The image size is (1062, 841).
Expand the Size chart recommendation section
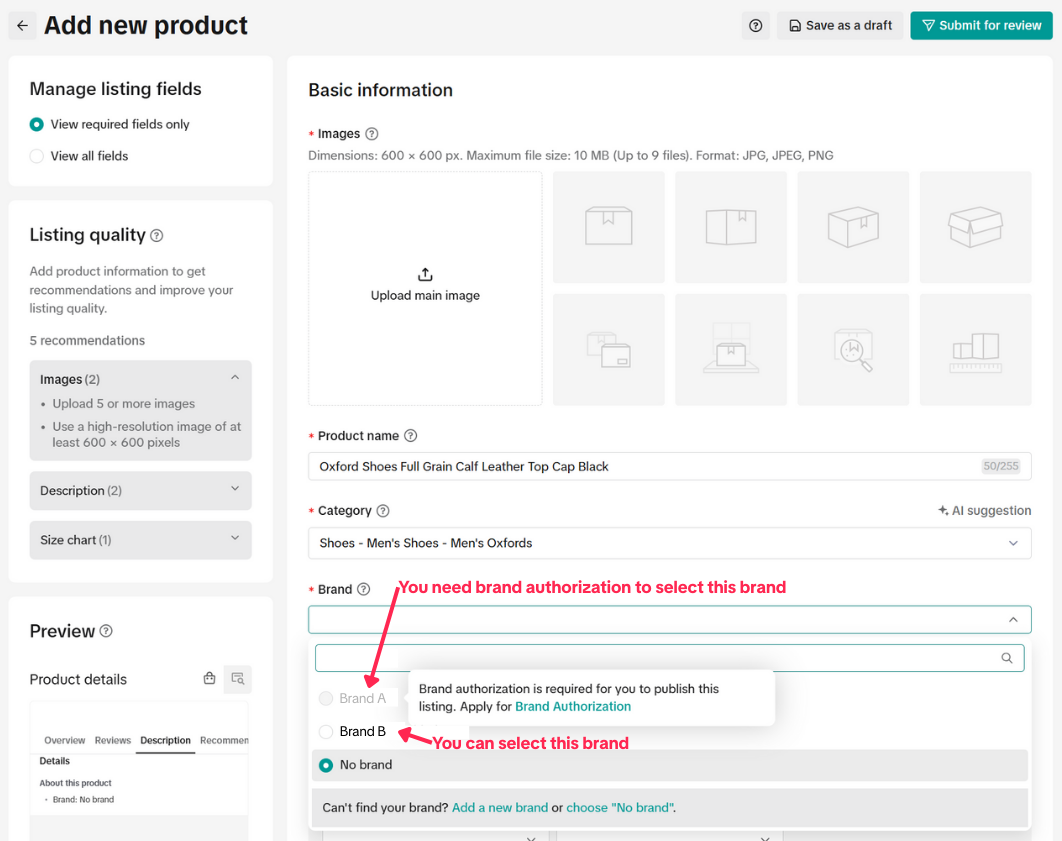pos(140,540)
